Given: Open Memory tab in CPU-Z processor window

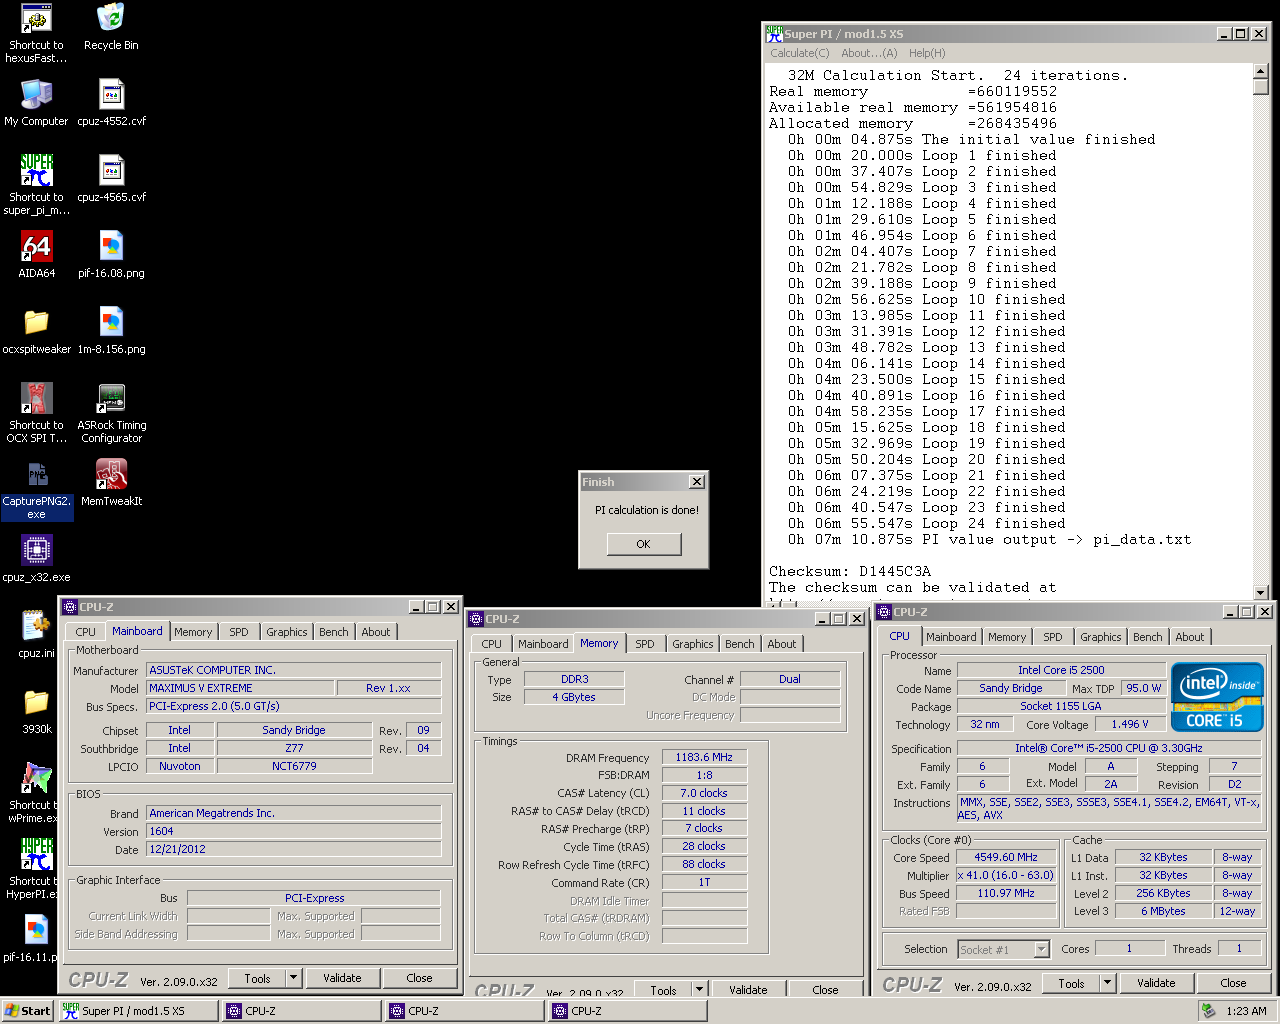Looking at the screenshot, I should 1007,637.
